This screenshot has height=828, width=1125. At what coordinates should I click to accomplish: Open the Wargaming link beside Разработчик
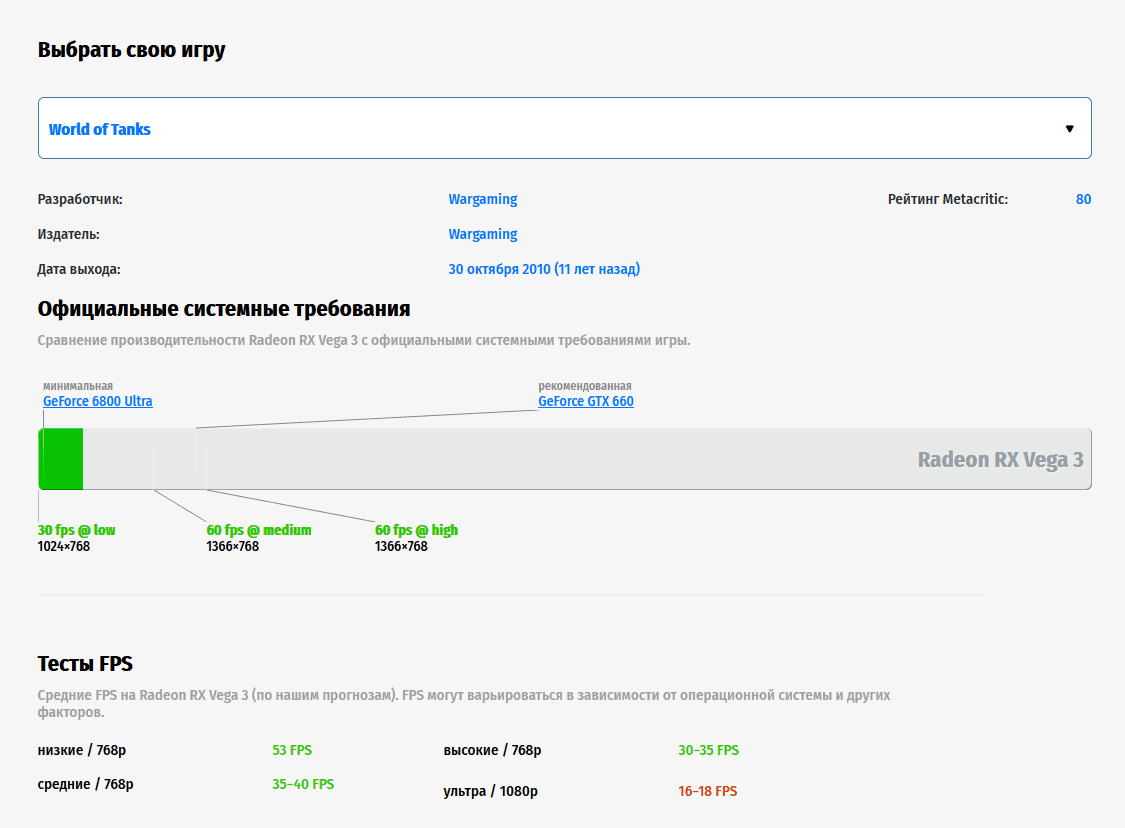pyautogui.click(x=483, y=199)
